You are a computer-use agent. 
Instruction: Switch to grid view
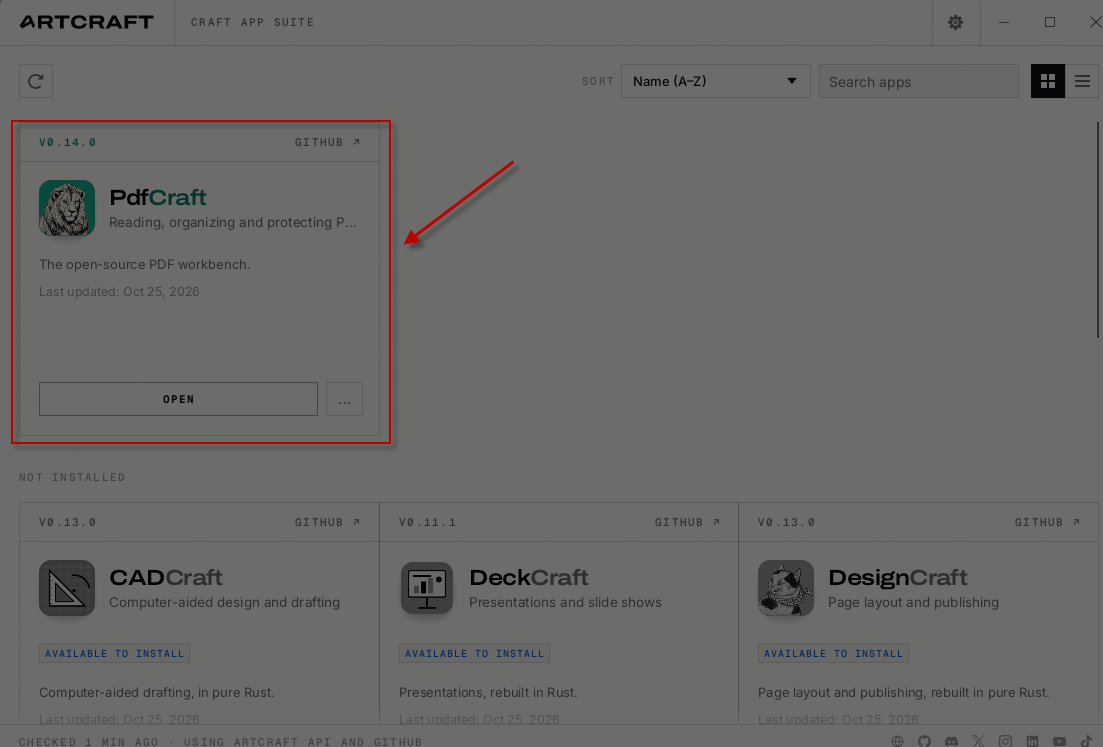coord(1047,82)
